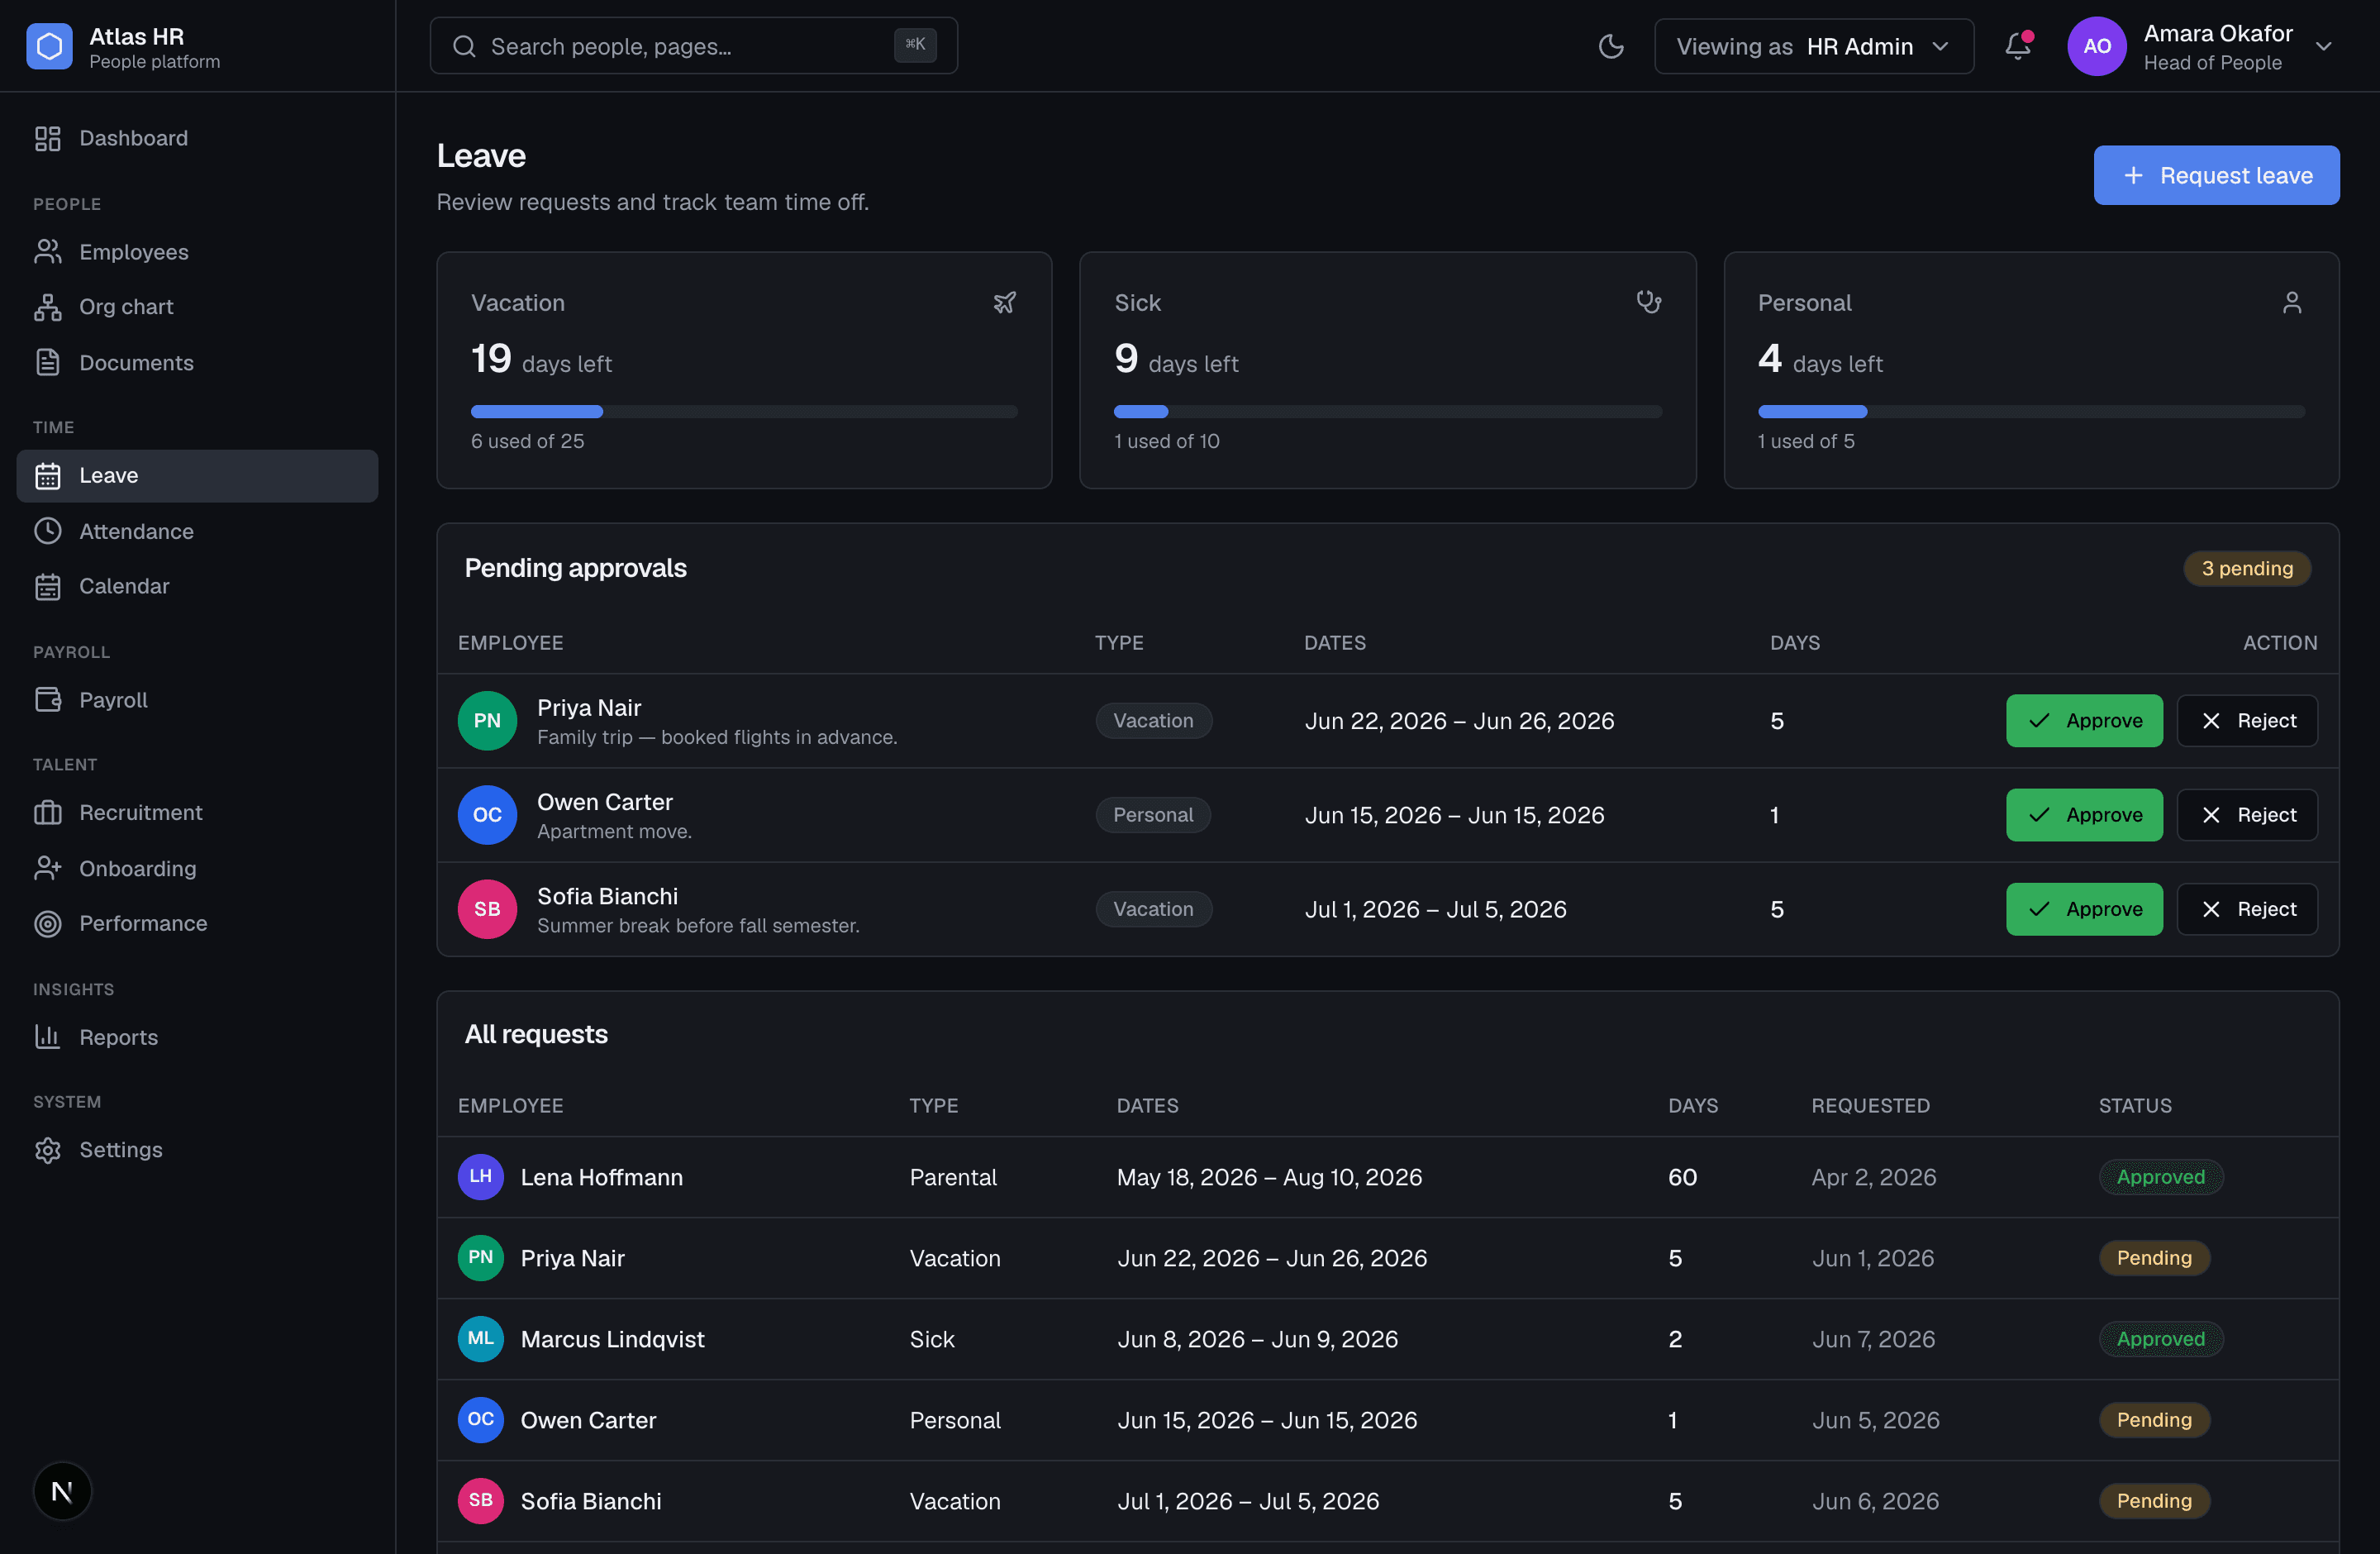Click the Approved status for Marcus Lindqvist
2380x1554 pixels.
tap(2160, 1339)
